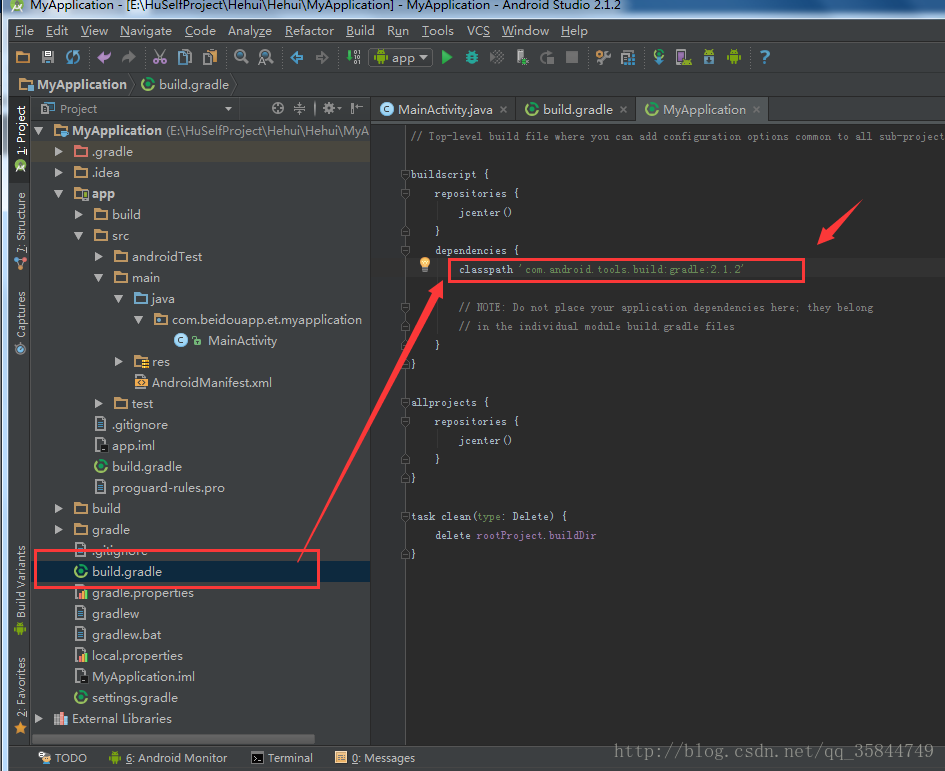This screenshot has height=771, width=945.
Task: Collapse the MyApplication root node
Action: pyautogui.click(x=40, y=131)
